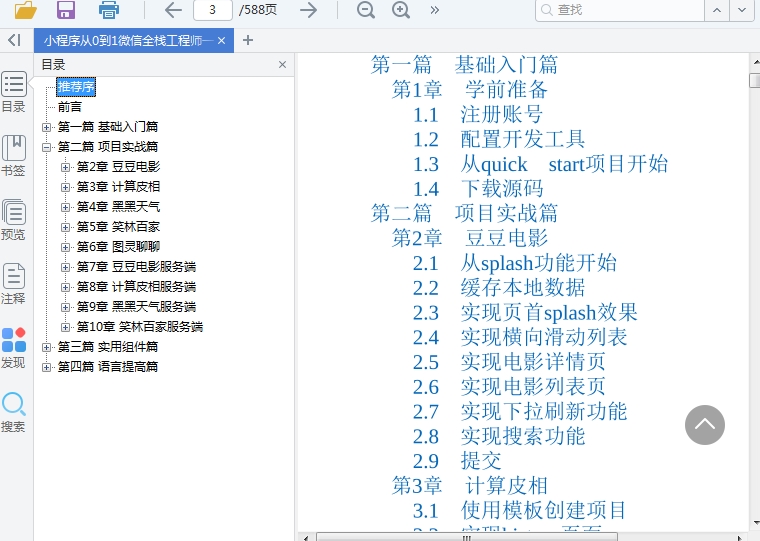The width and height of the screenshot is (760, 541).
Task: Open the 目录 sidebar panel
Action: coord(14,92)
